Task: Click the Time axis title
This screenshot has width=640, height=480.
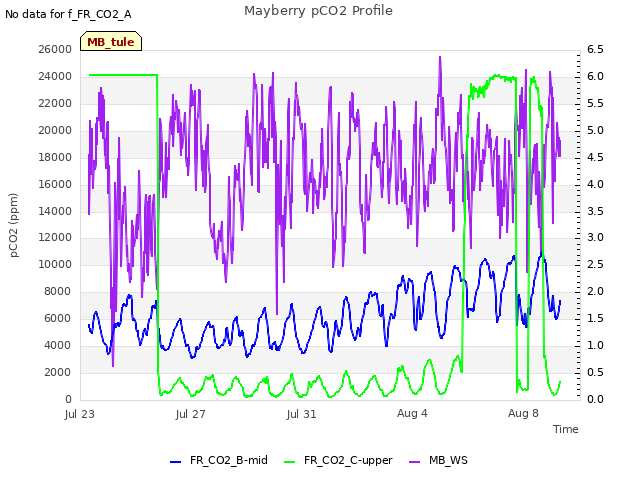Action: (x=566, y=429)
